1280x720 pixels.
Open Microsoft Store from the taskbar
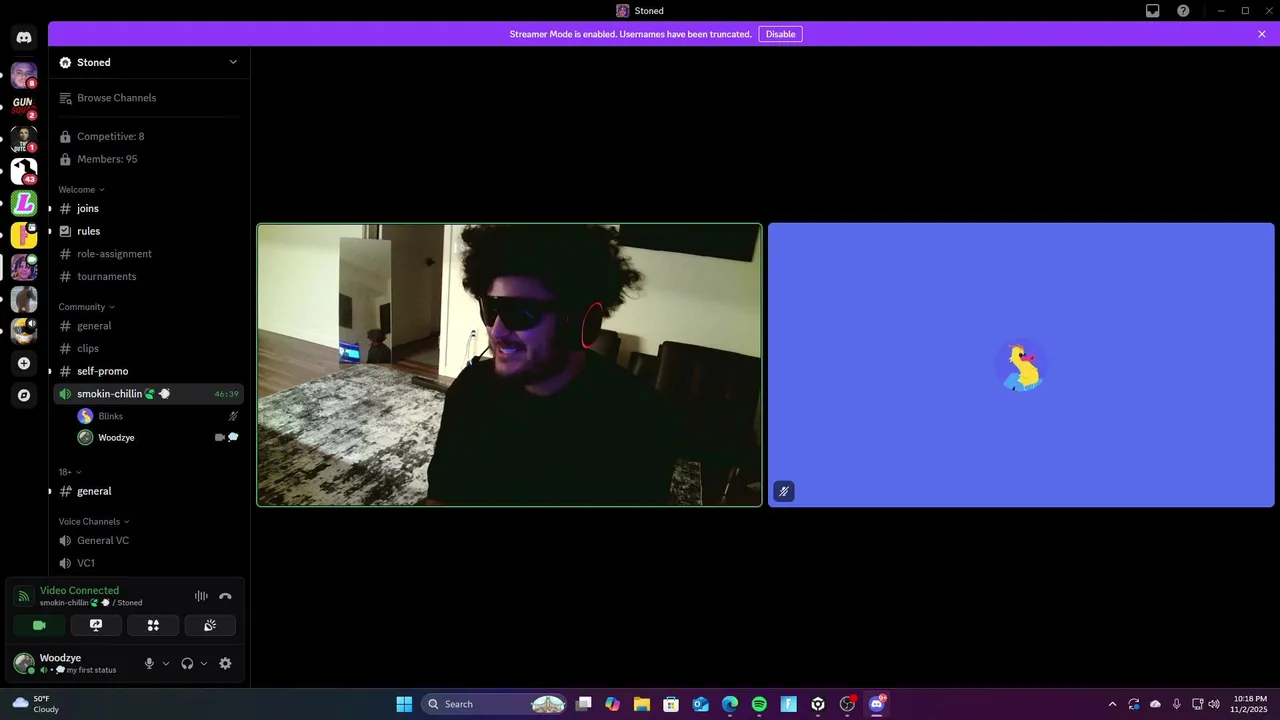point(671,704)
